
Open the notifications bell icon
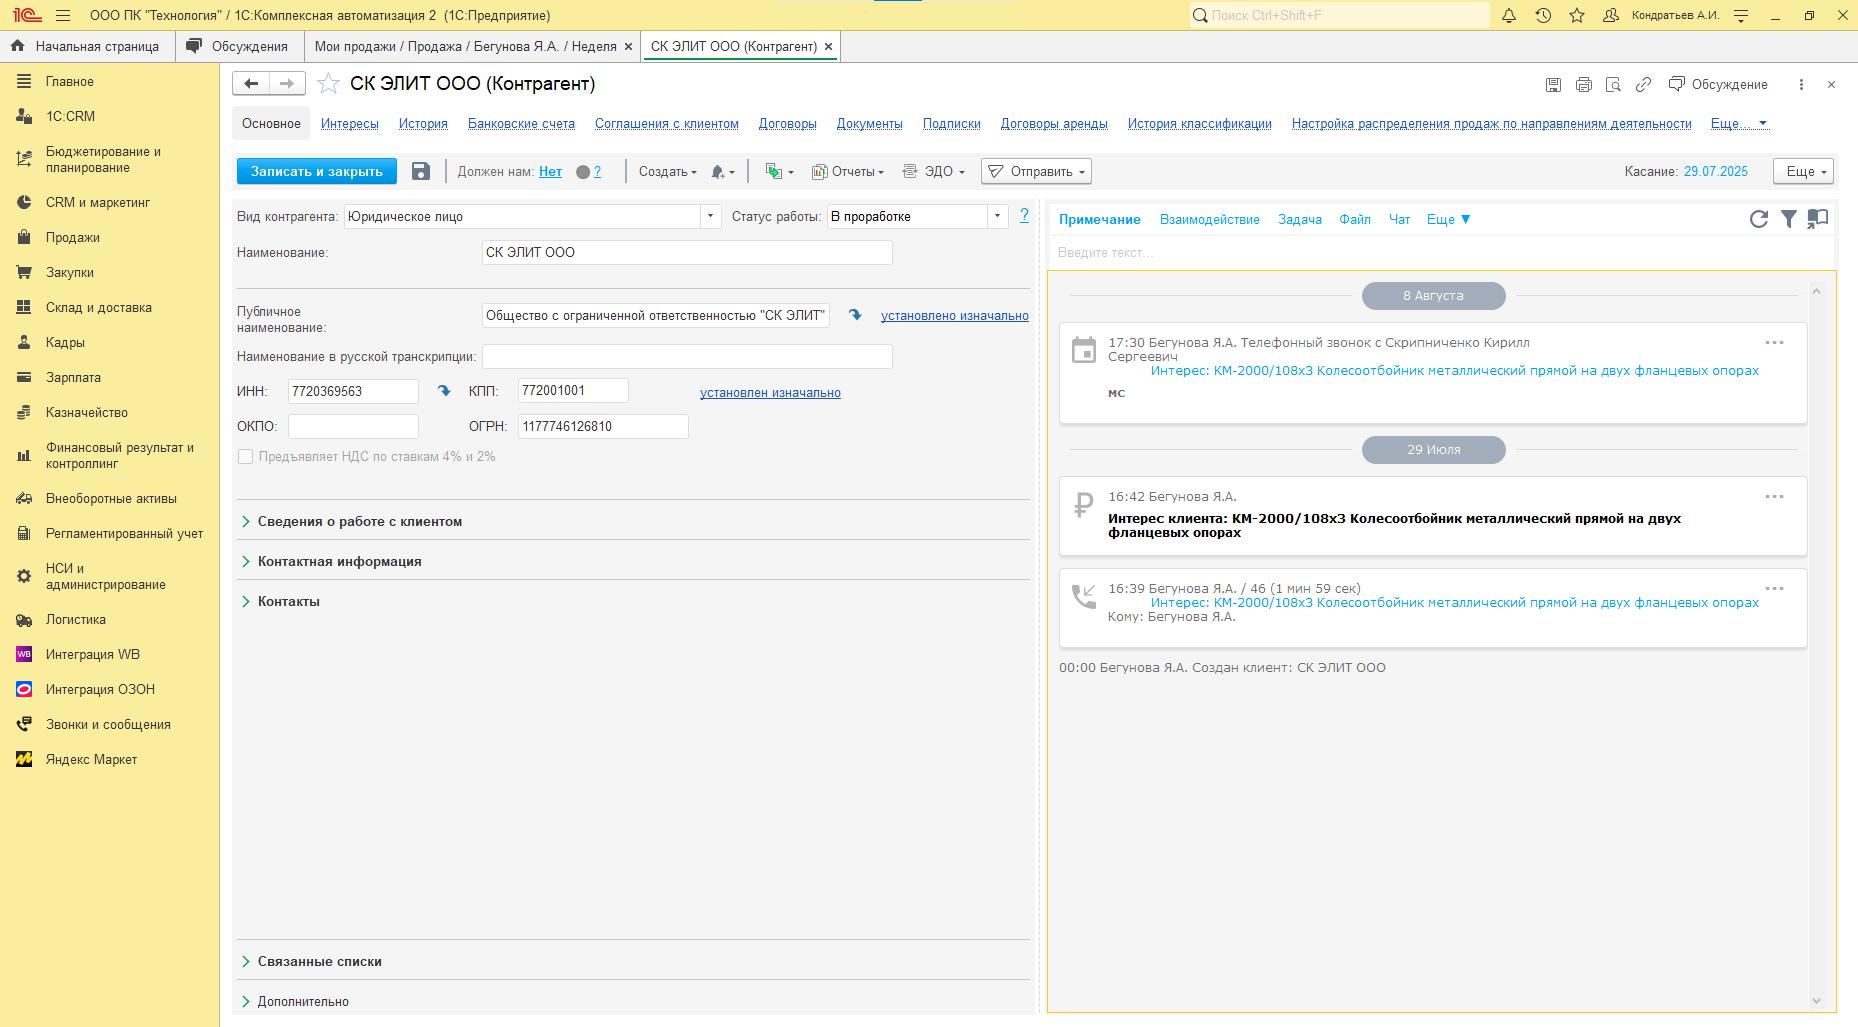coord(1509,16)
